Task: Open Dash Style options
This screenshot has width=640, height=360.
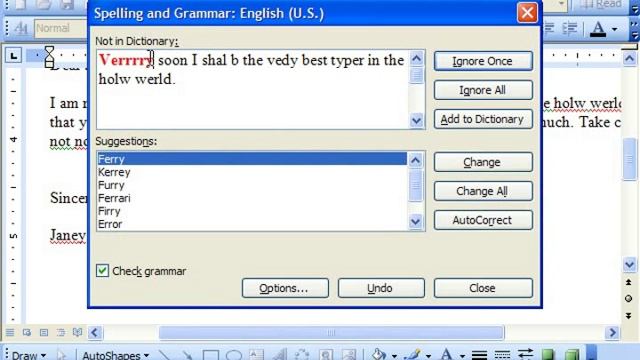Action: pos(502,355)
